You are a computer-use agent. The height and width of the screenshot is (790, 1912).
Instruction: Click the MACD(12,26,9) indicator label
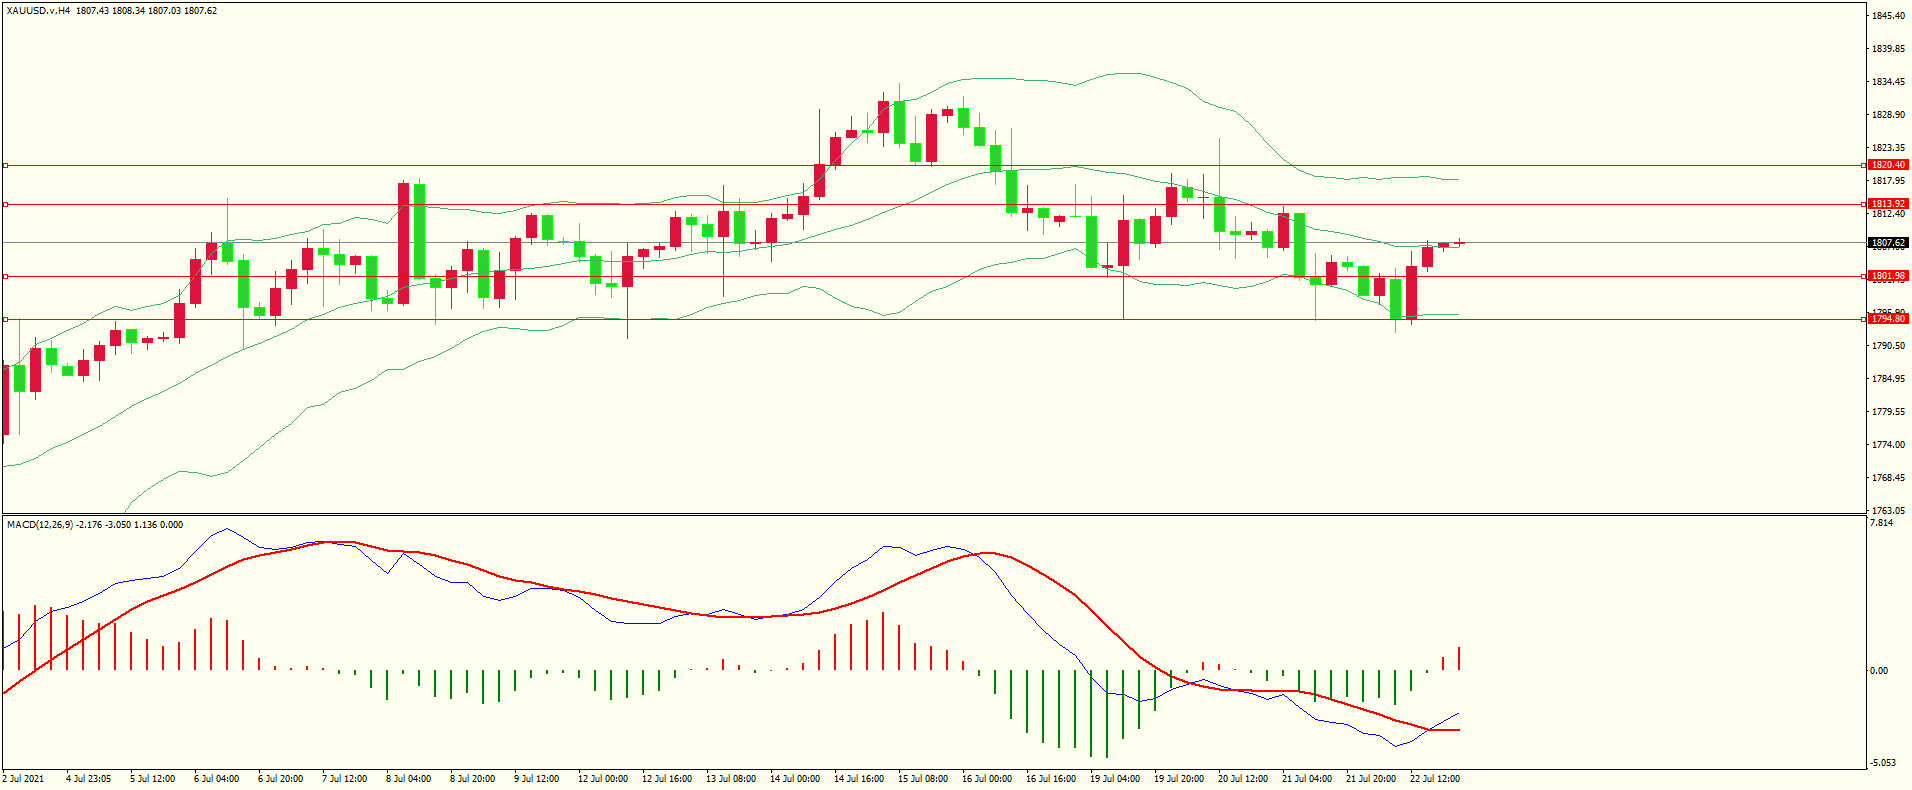40,525
